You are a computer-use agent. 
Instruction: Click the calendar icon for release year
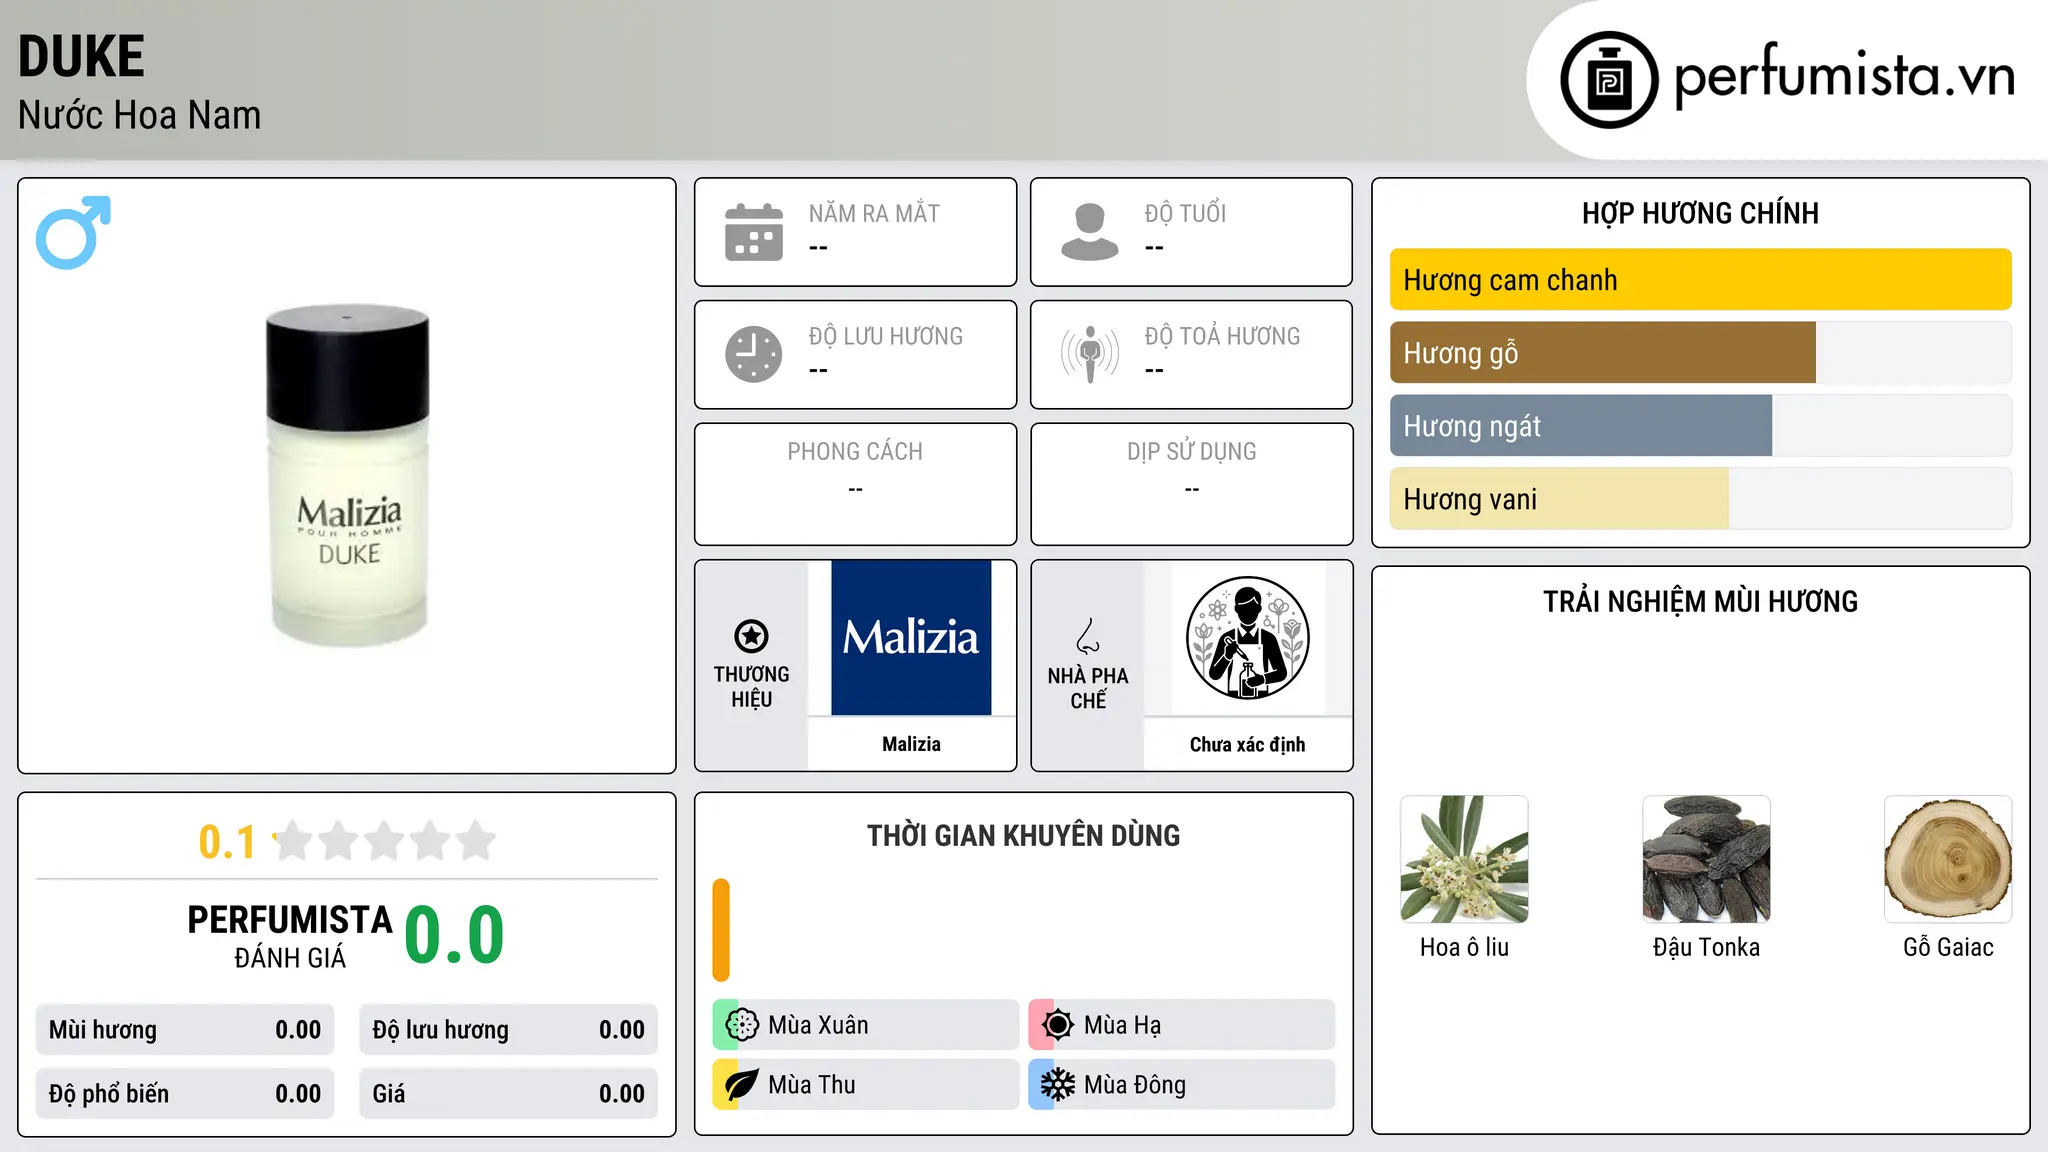click(754, 232)
